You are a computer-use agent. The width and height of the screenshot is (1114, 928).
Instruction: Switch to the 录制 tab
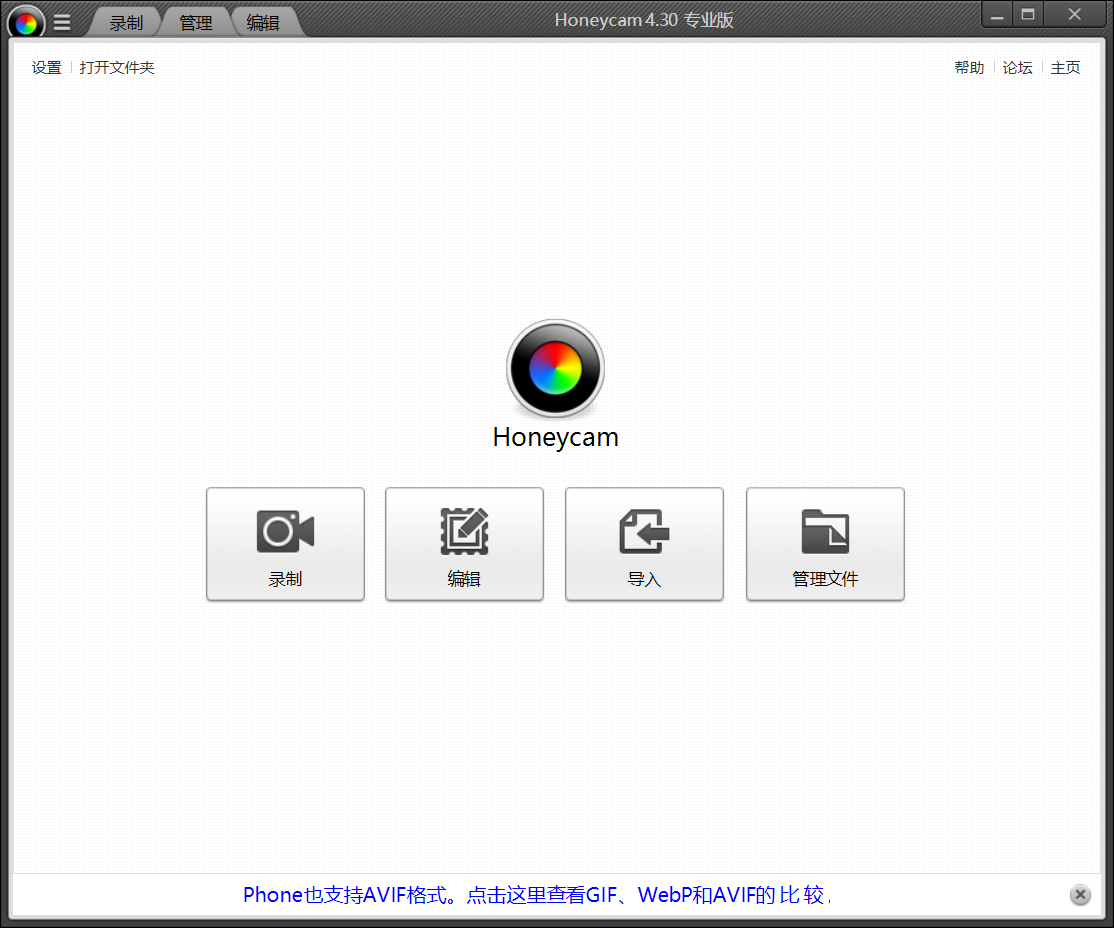[x=126, y=22]
